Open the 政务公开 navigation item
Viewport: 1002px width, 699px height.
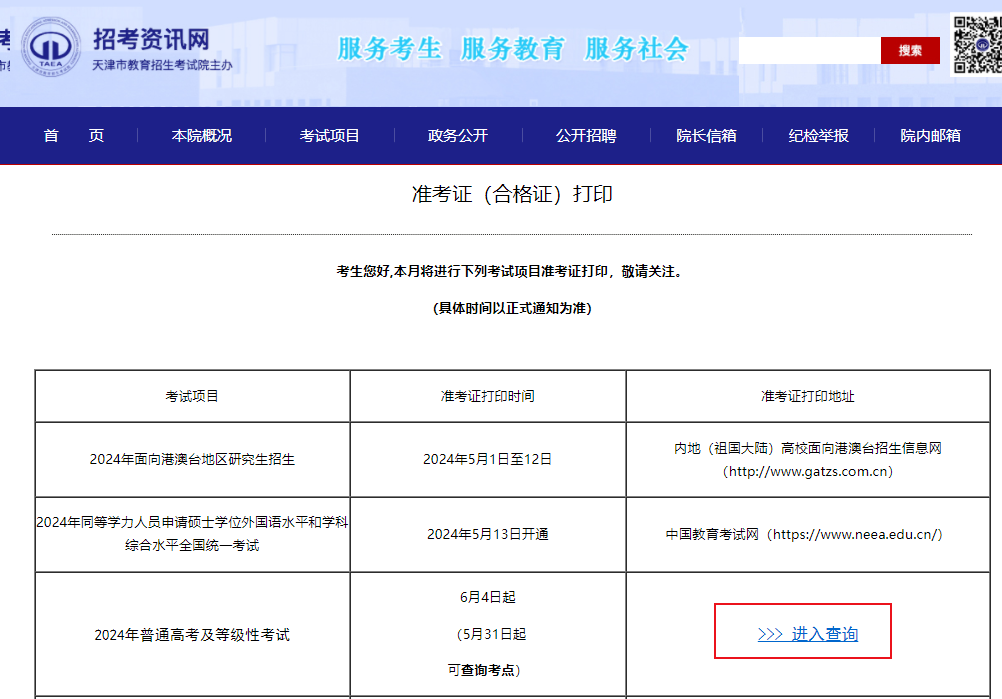[457, 136]
